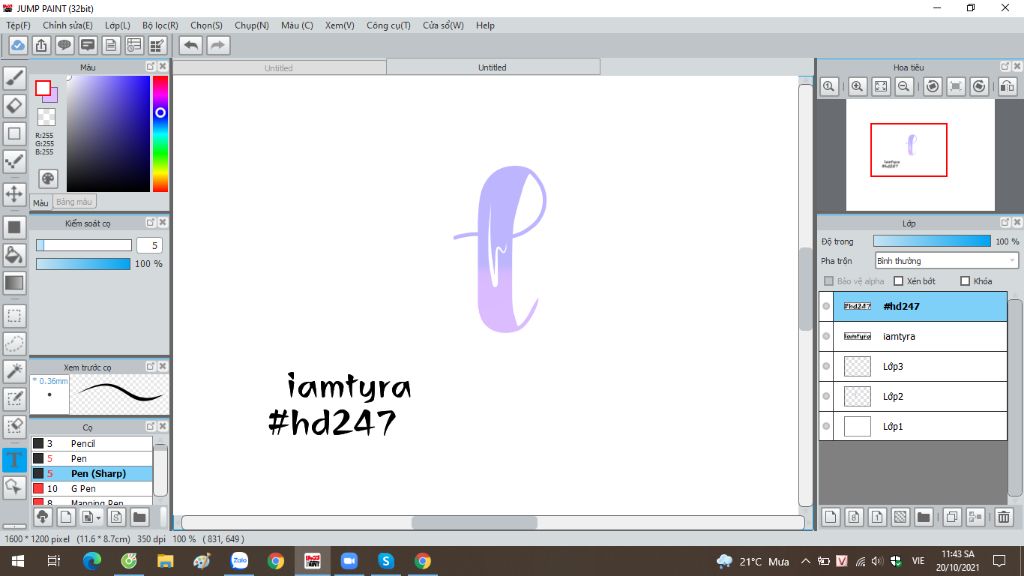Adjust the Độ trong opacity slider
This screenshot has height=576, width=1024.
point(932,242)
